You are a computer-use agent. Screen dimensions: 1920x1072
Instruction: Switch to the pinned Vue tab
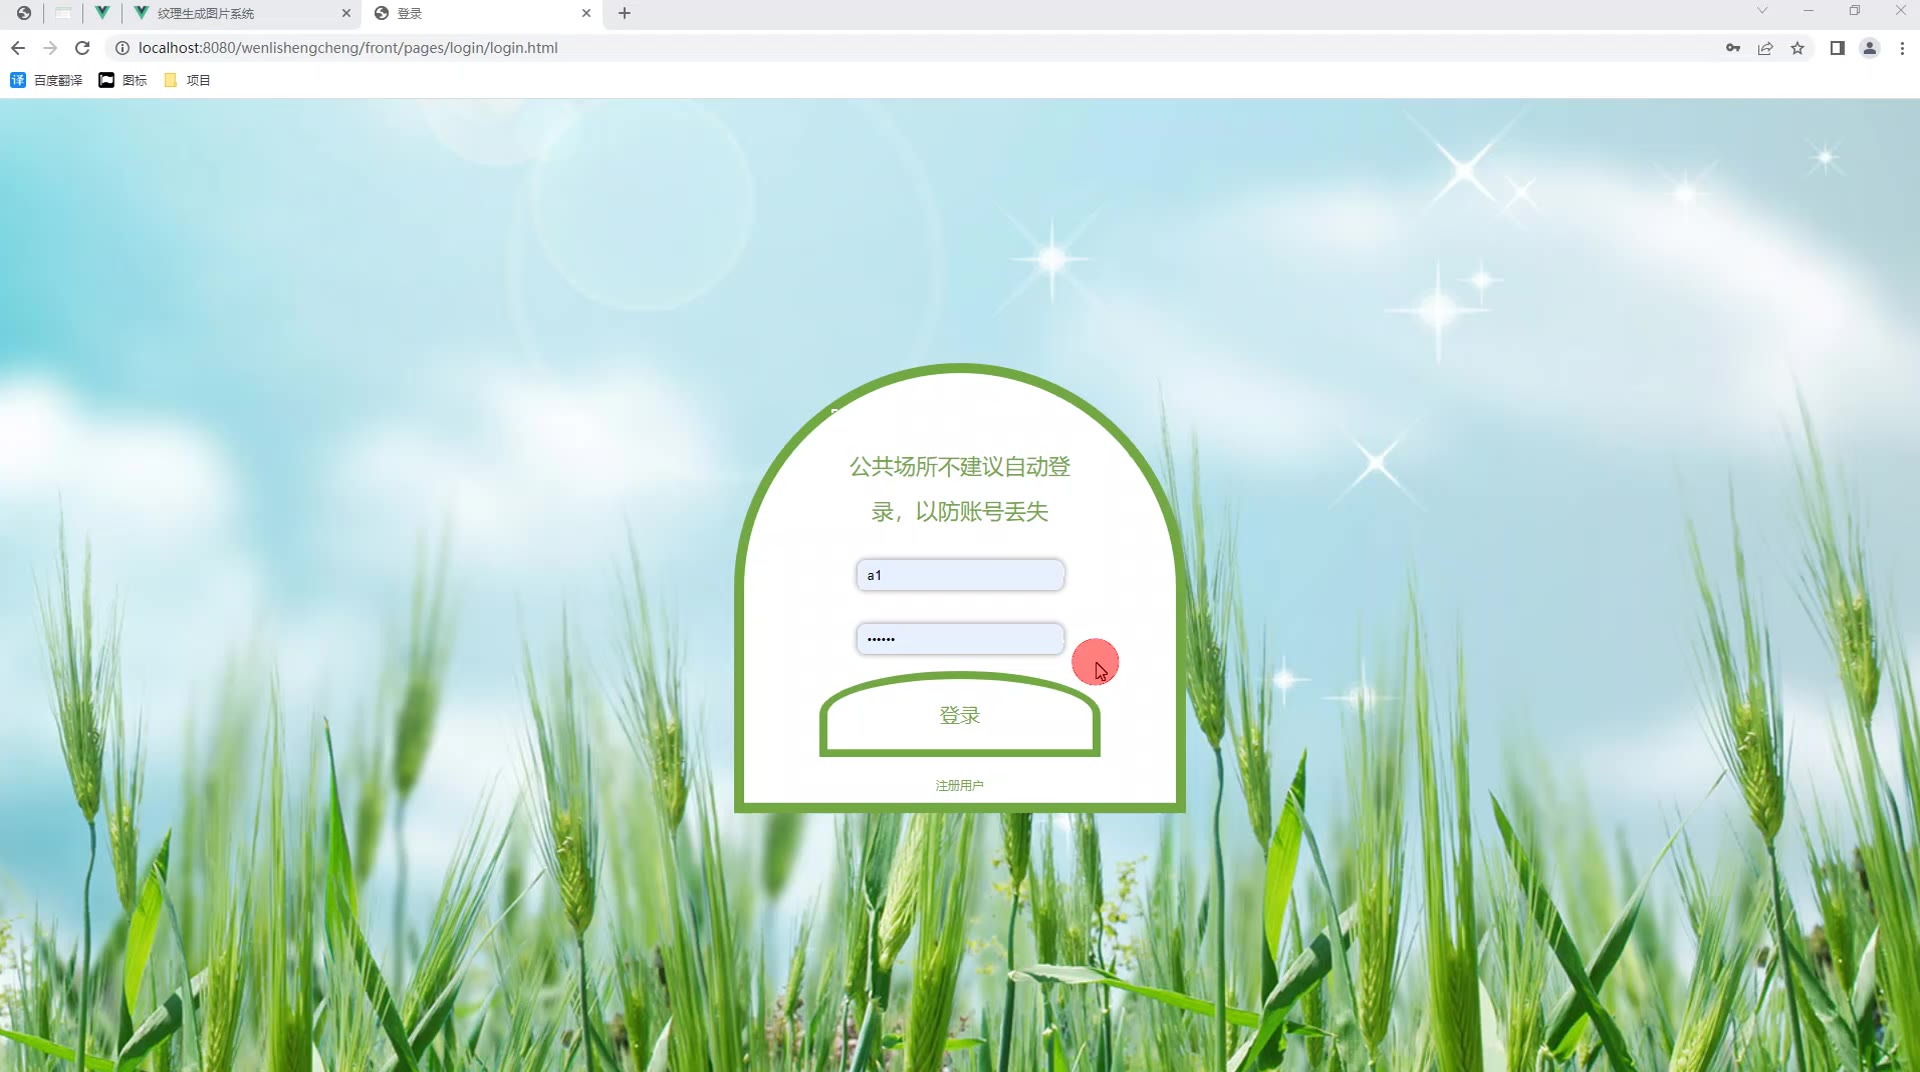102,13
